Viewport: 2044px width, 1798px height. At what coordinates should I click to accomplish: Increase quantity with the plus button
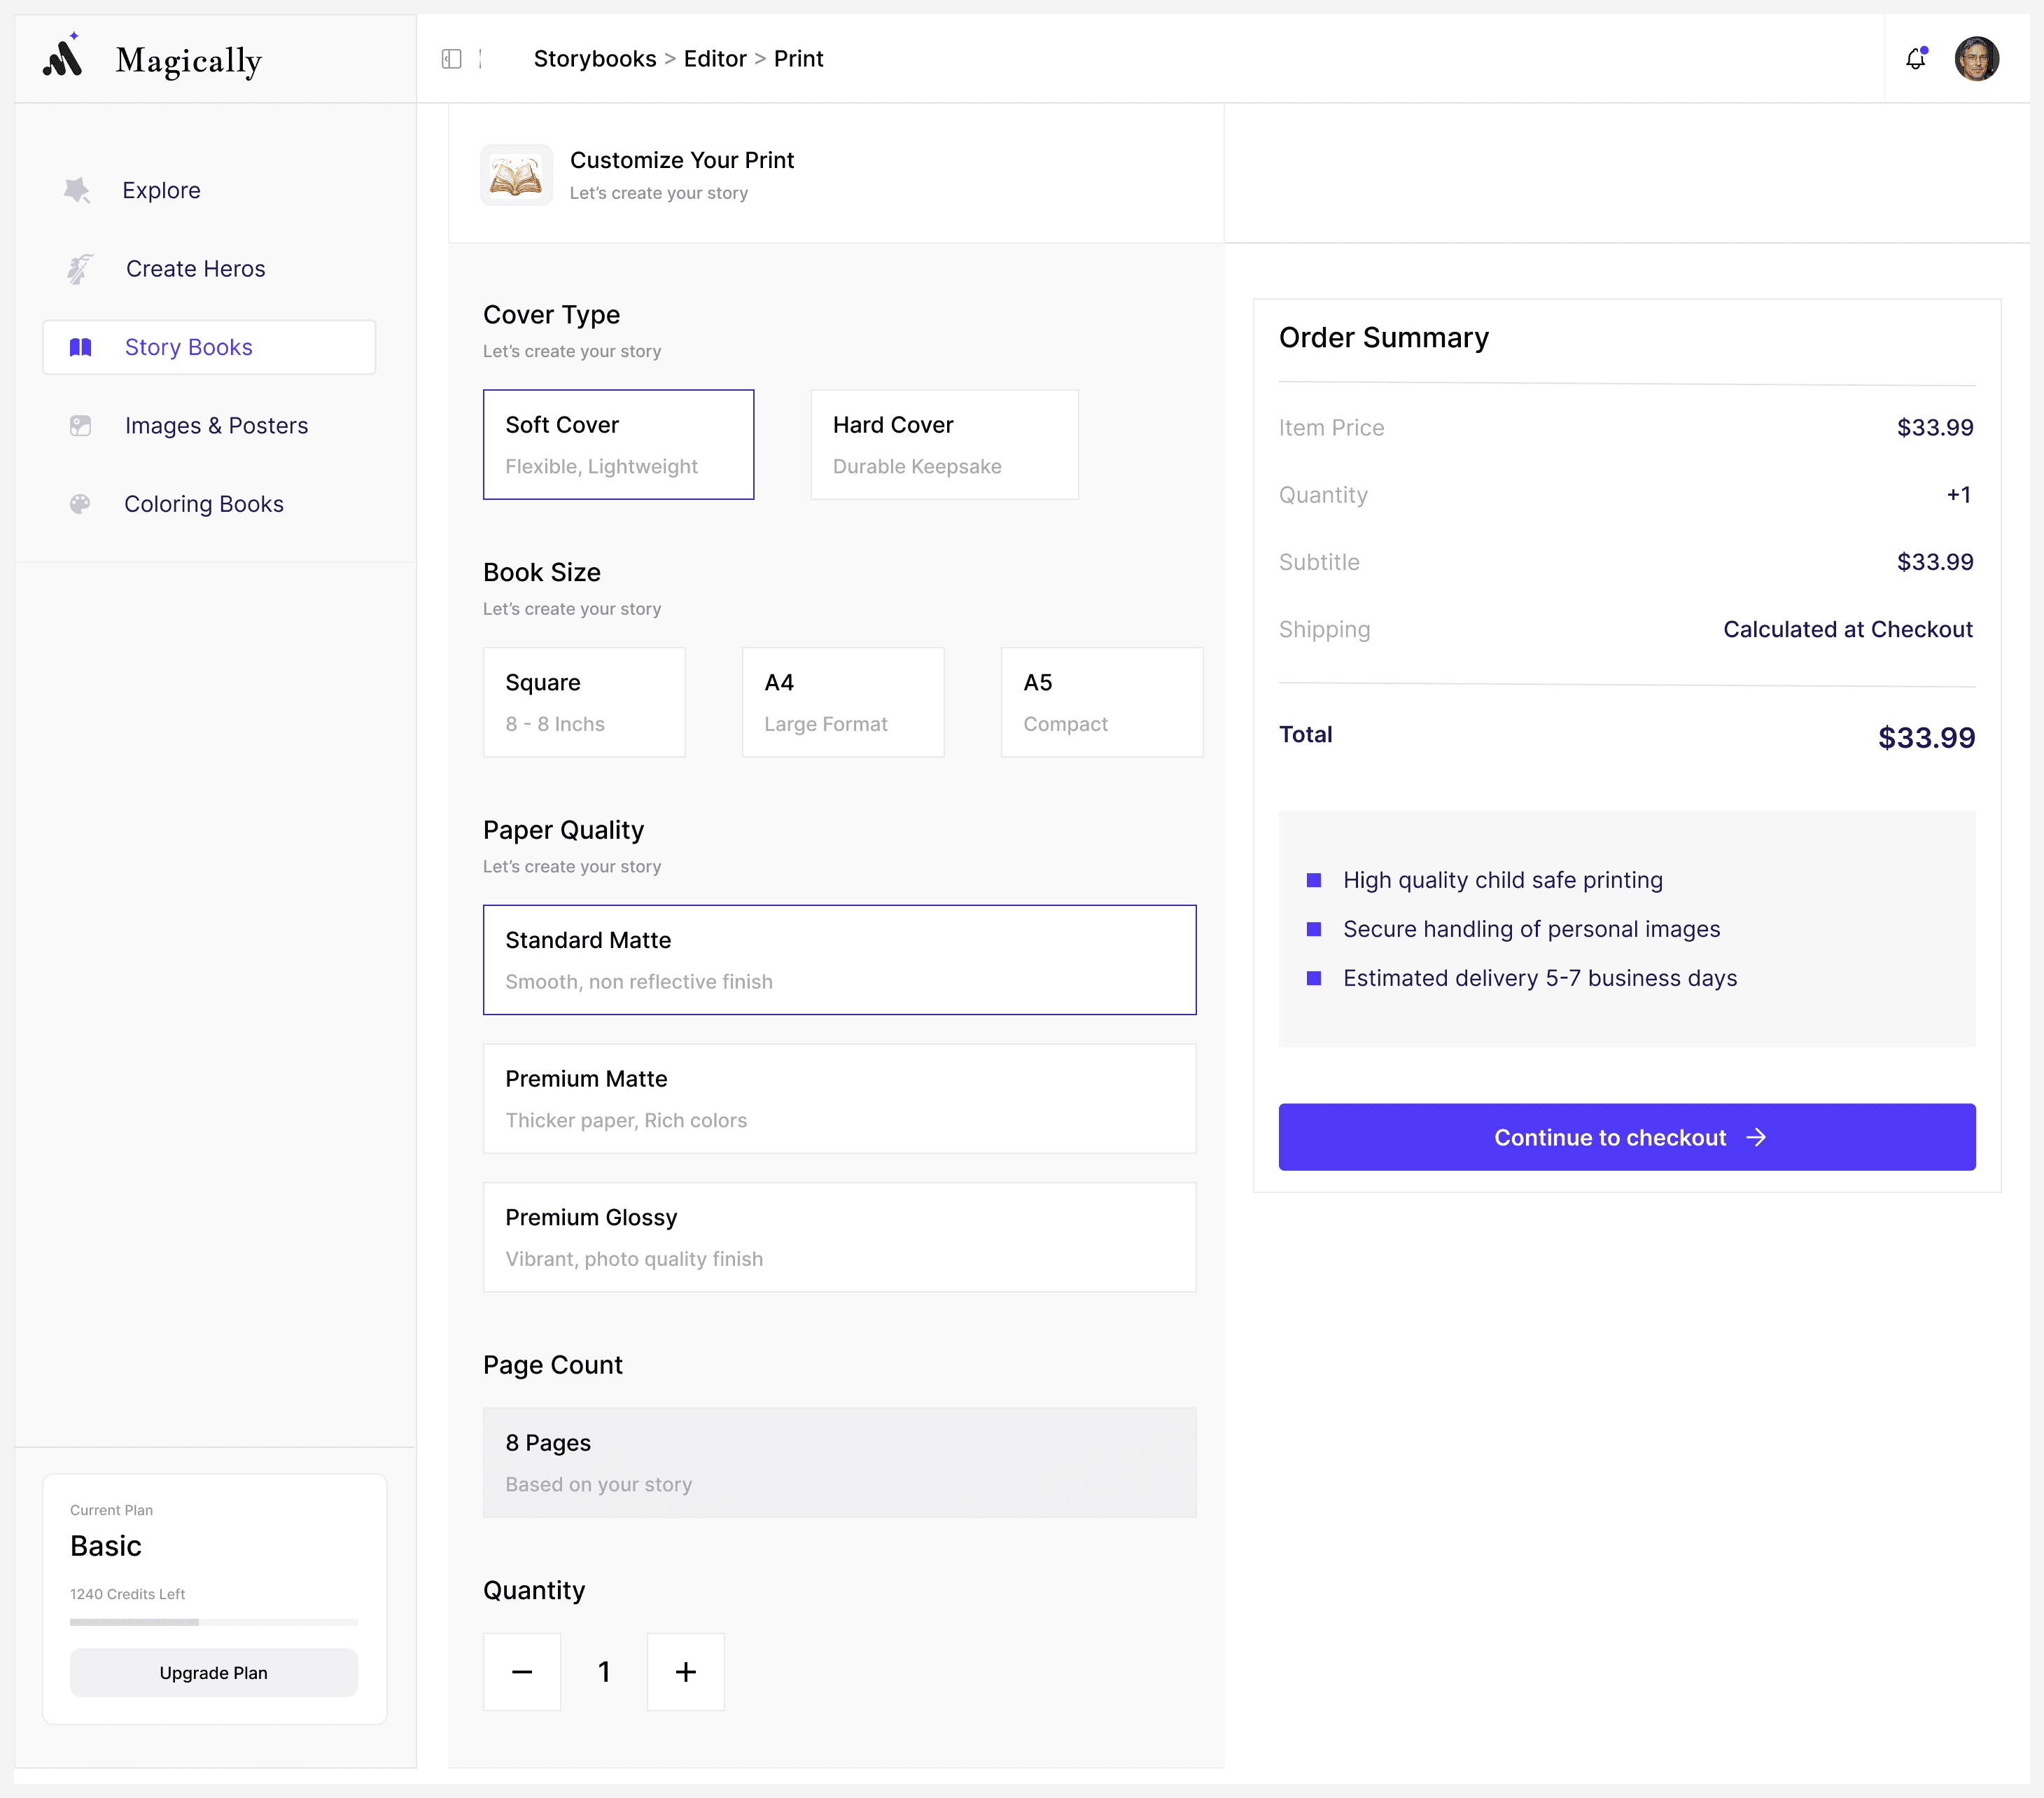coord(685,1672)
